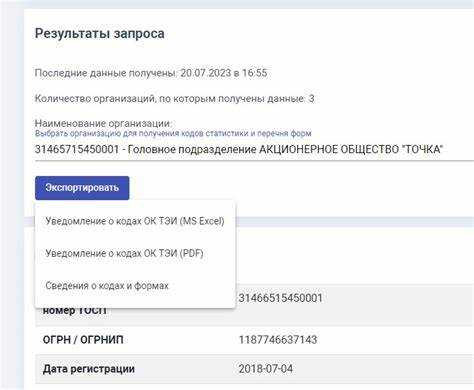This screenshot has height=390, width=474.
Task: Choose Уведомление о кодах ОК ТЭИ (MS Excel)
Action: (135, 221)
